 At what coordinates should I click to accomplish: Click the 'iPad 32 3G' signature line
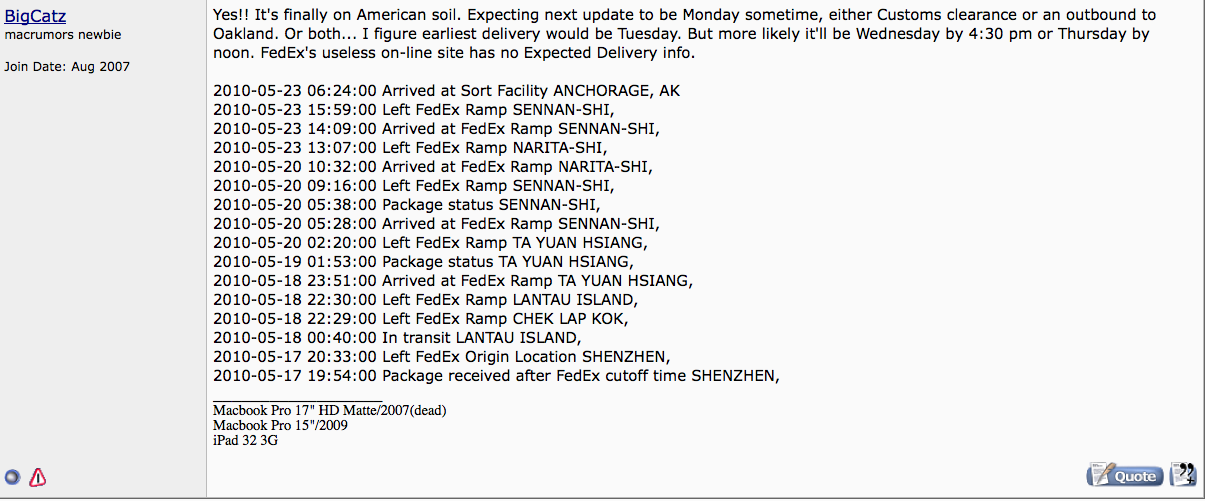tap(245, 440)
